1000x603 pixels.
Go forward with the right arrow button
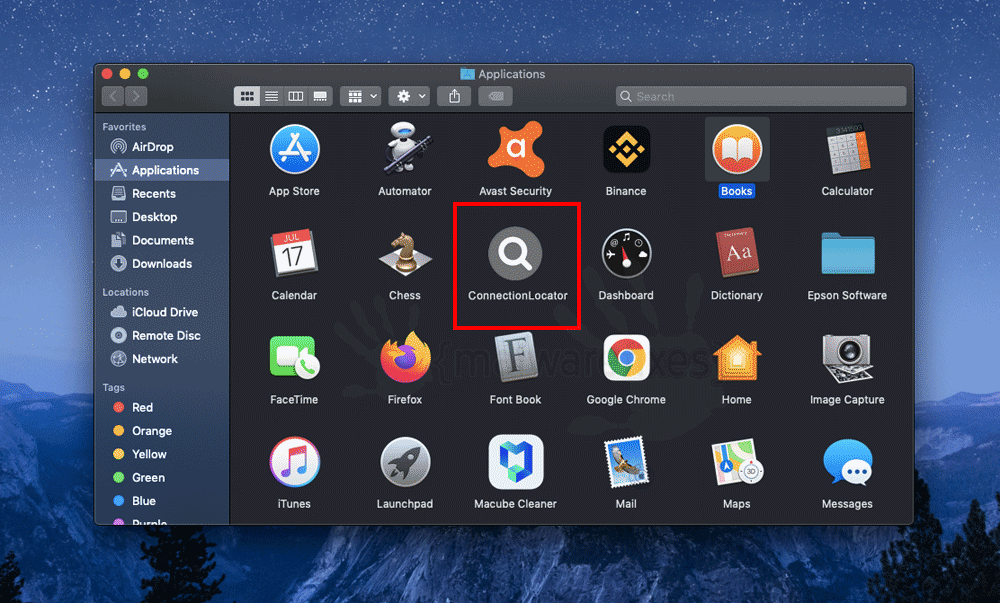point(136,96)
